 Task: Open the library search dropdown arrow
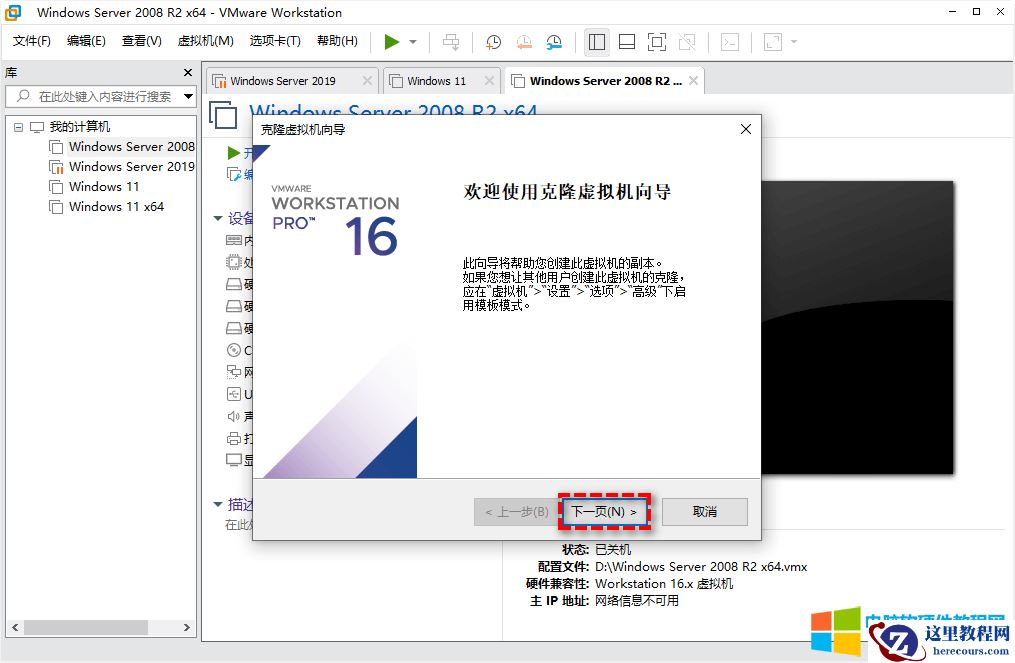coord(188,96)
